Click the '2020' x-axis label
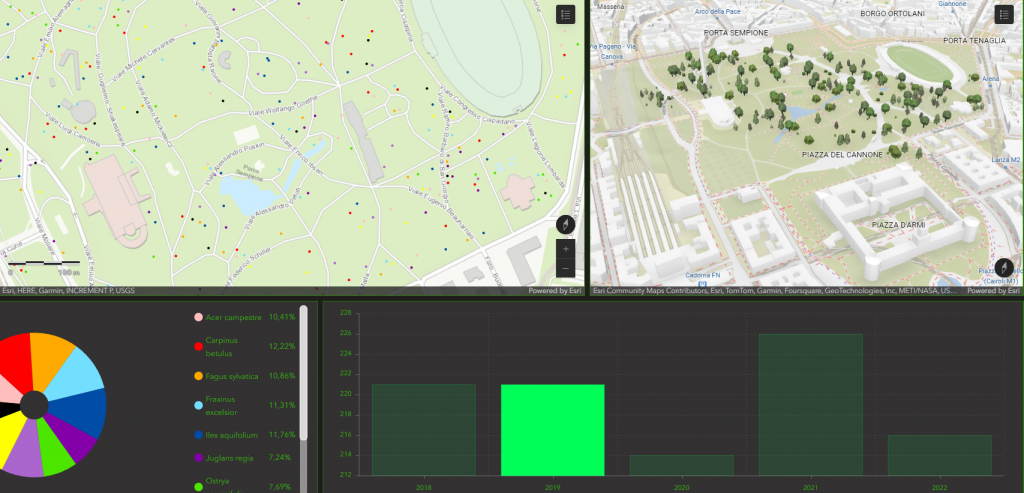The image size is (1024, 493). point(682,487)
